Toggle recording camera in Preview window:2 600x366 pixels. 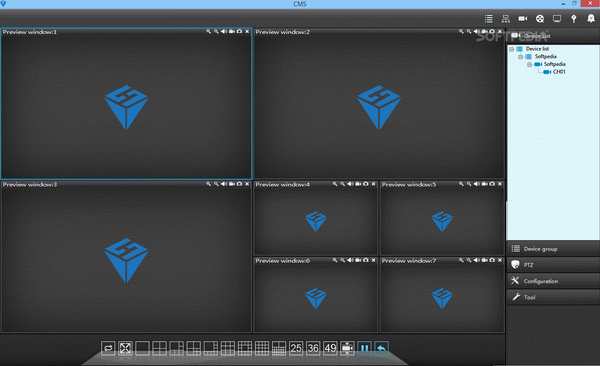point(484,31)
